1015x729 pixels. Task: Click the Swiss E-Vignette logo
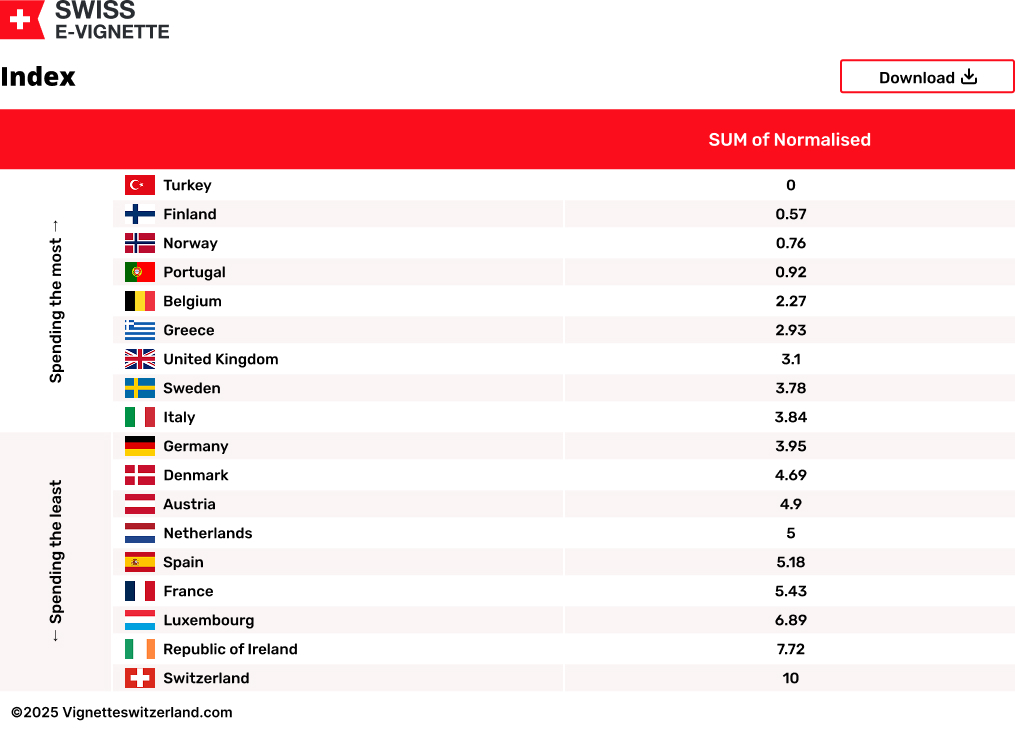85,20
